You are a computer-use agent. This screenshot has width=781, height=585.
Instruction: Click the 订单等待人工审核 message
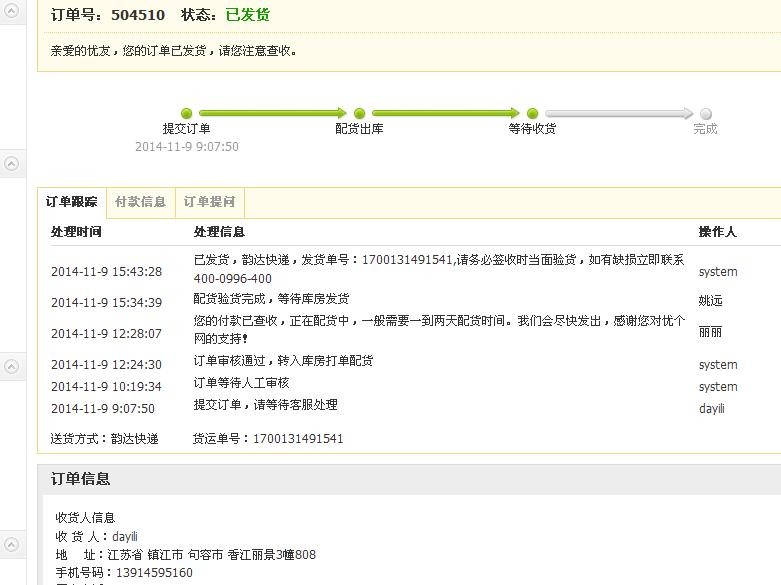point(242,383)
